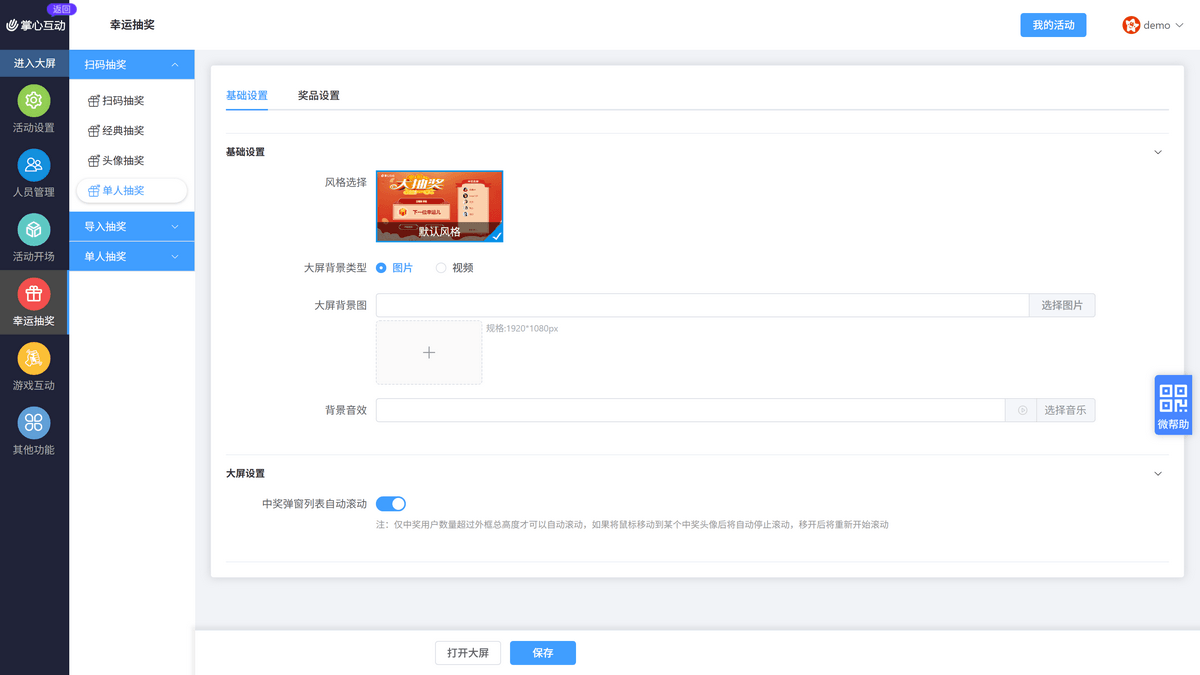Open 游戏互动 yellow icon
This screenshot has height=675, width=1200.
tap(34, 358)
